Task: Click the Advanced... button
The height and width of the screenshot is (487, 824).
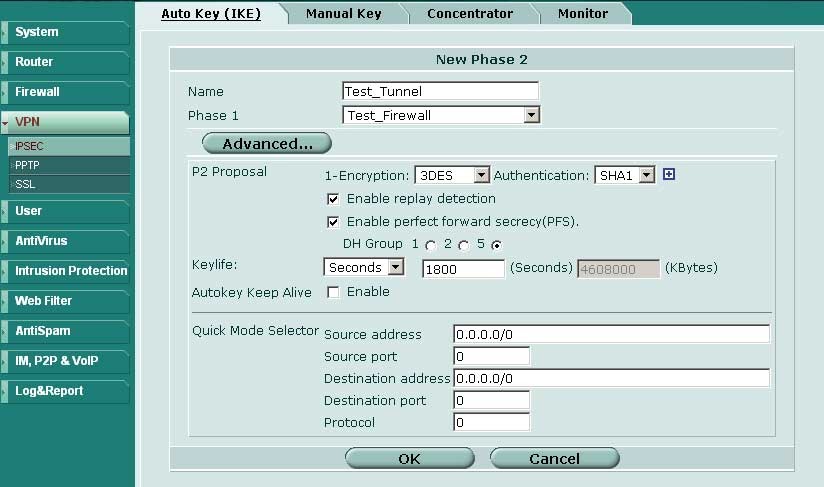Action: 267,143
